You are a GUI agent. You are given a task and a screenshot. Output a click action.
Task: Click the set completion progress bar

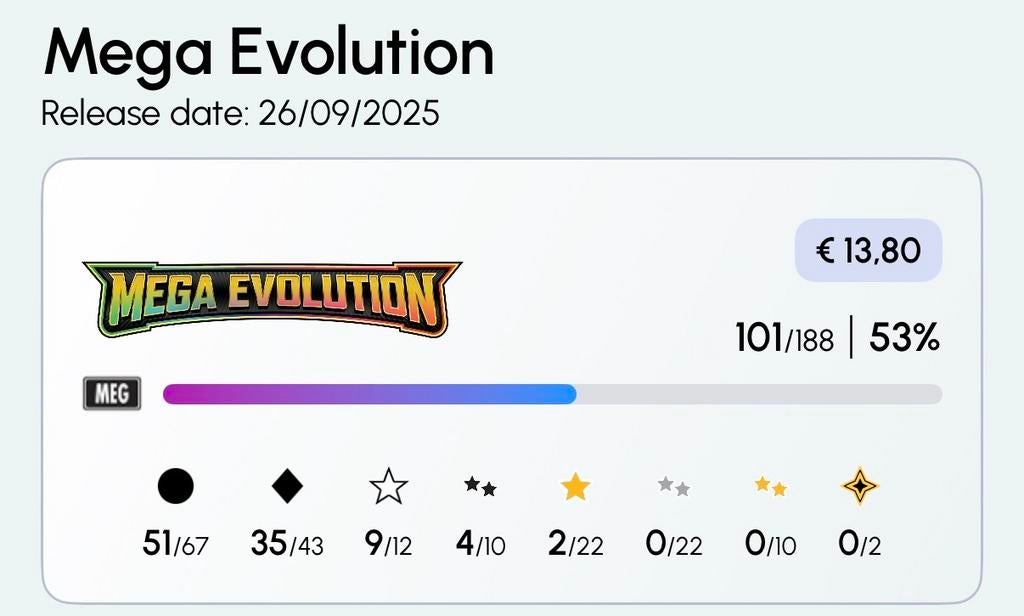[x=550, y=393]
